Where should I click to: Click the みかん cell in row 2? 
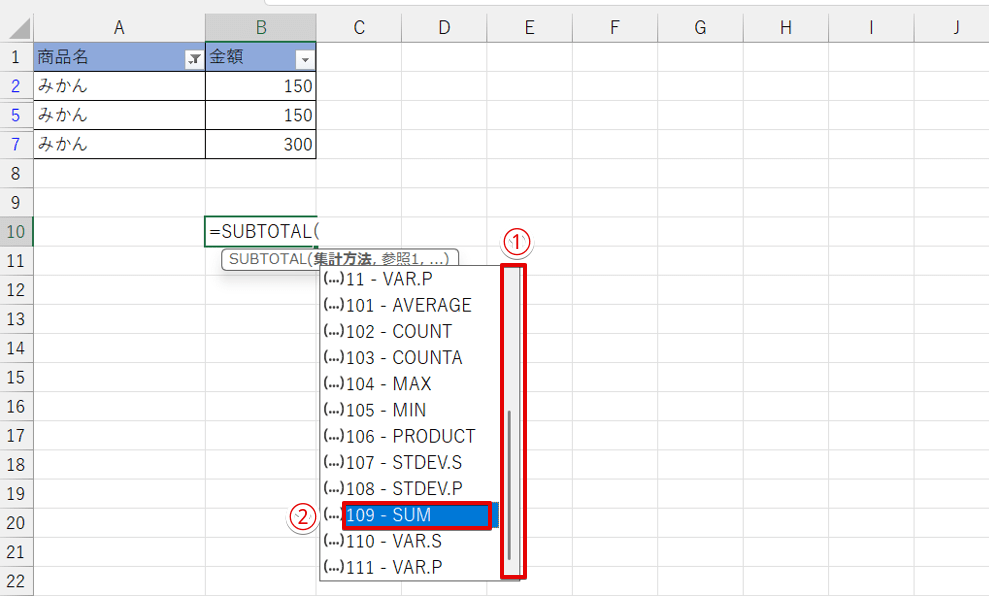(x=119, y=86)
